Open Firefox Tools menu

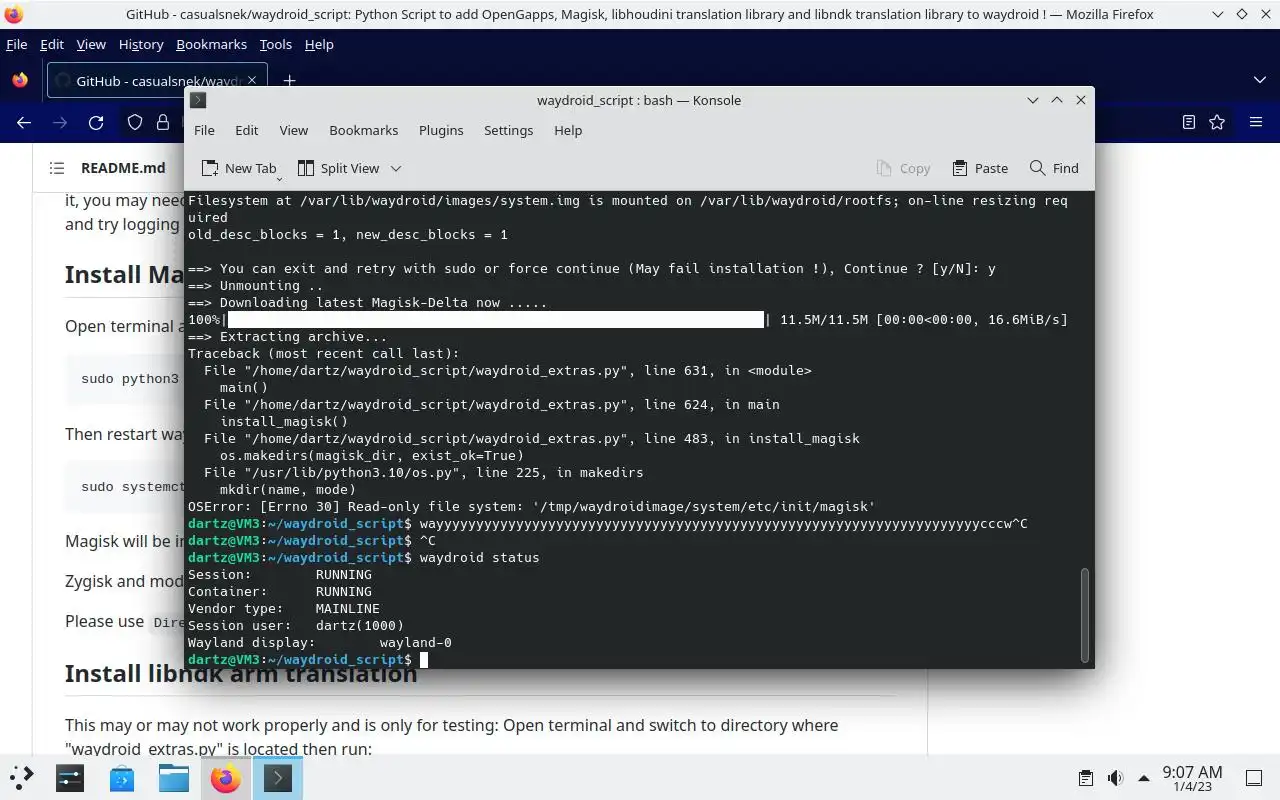(x=275, y=44)
